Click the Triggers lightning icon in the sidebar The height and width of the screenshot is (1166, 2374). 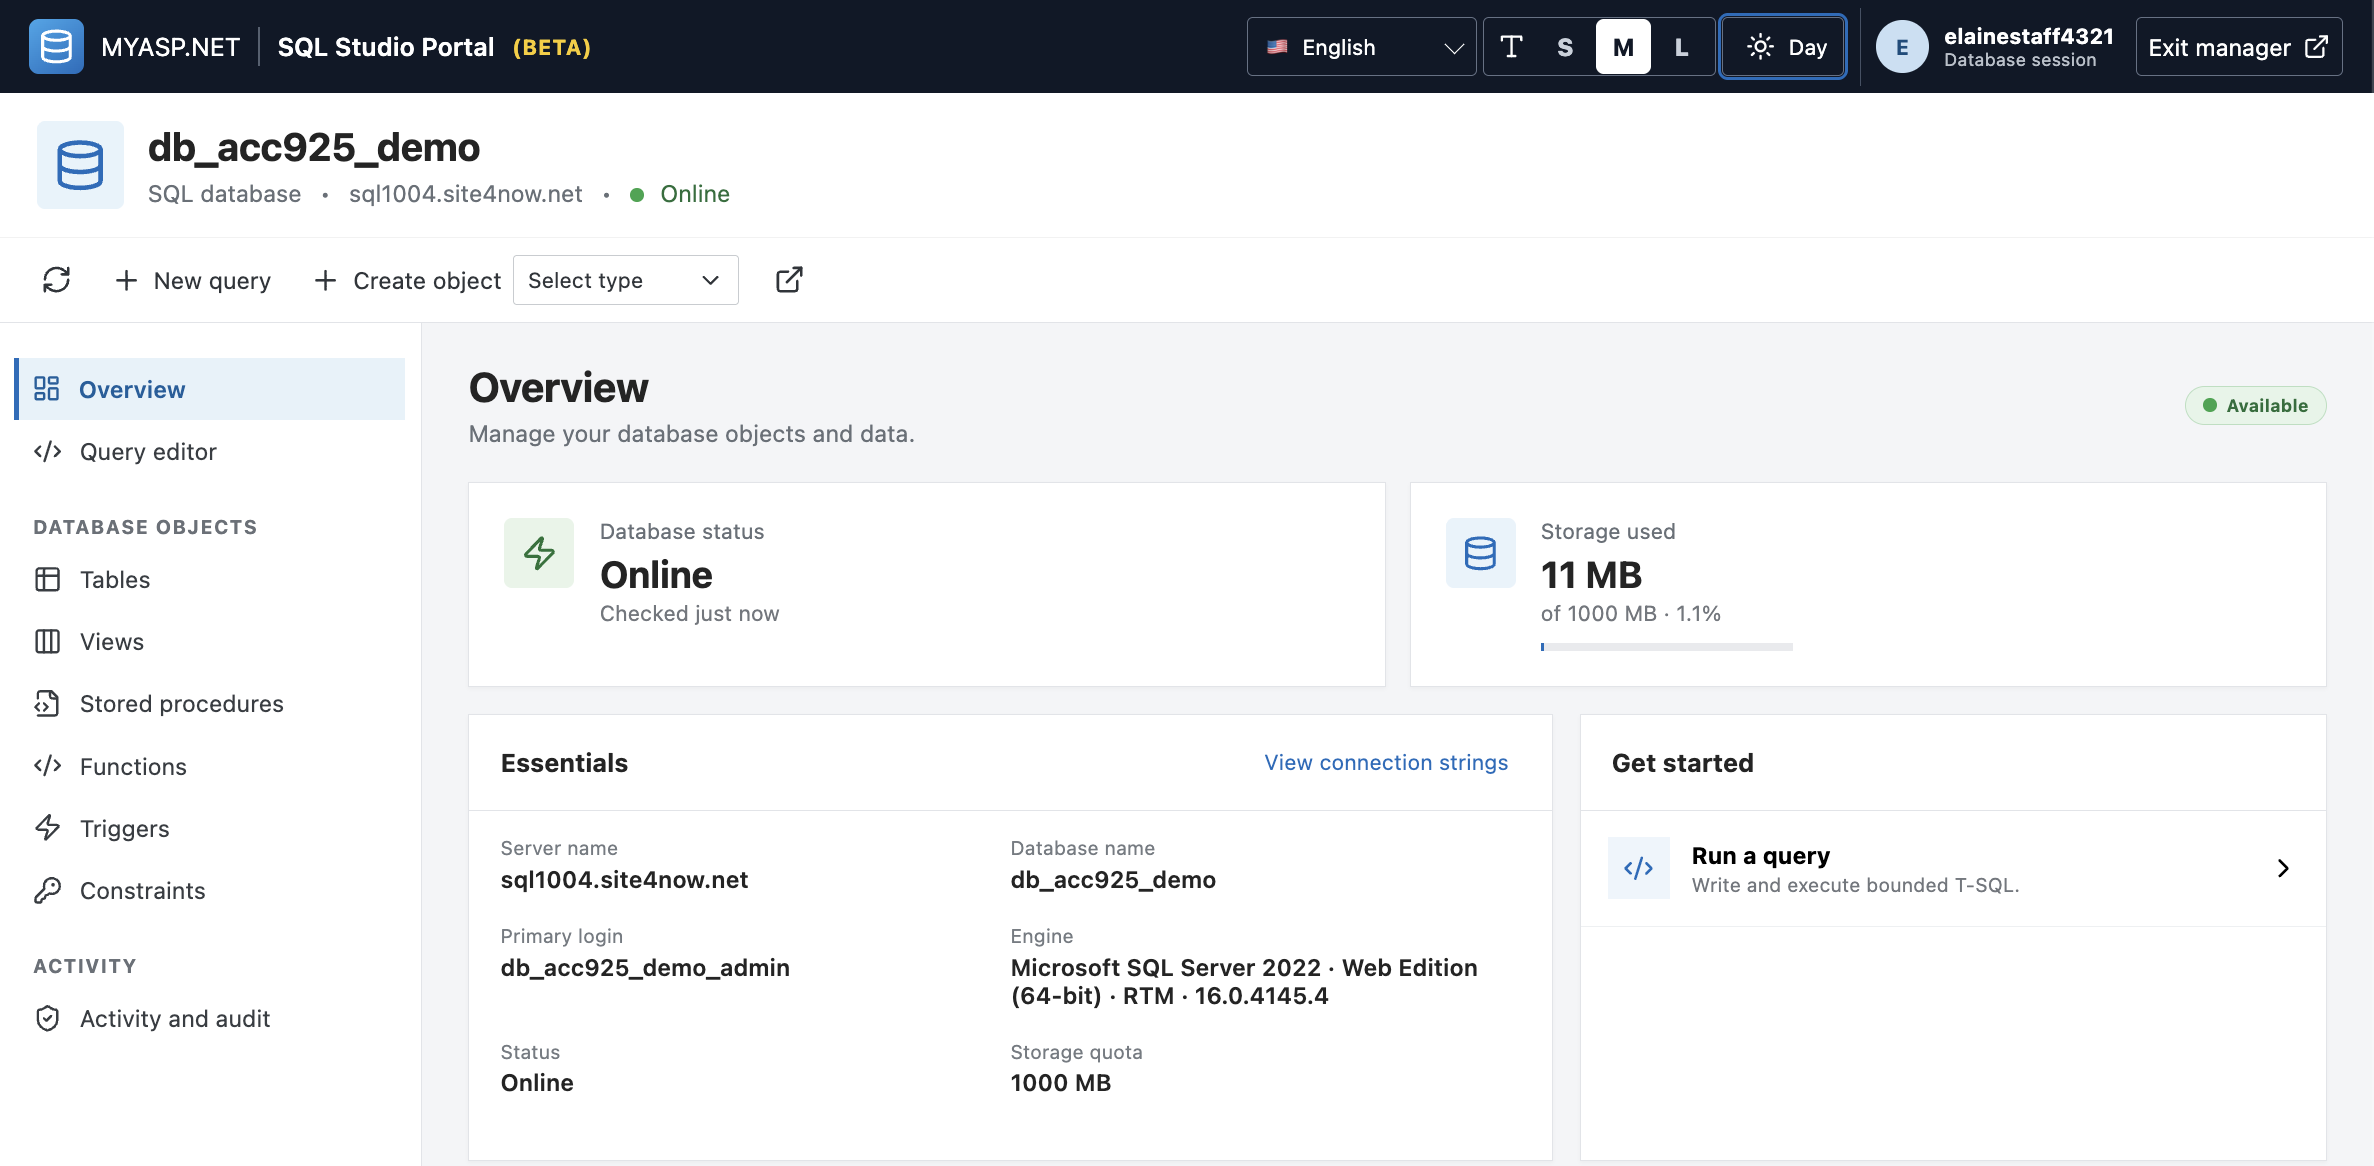click(x=47, y=828)
